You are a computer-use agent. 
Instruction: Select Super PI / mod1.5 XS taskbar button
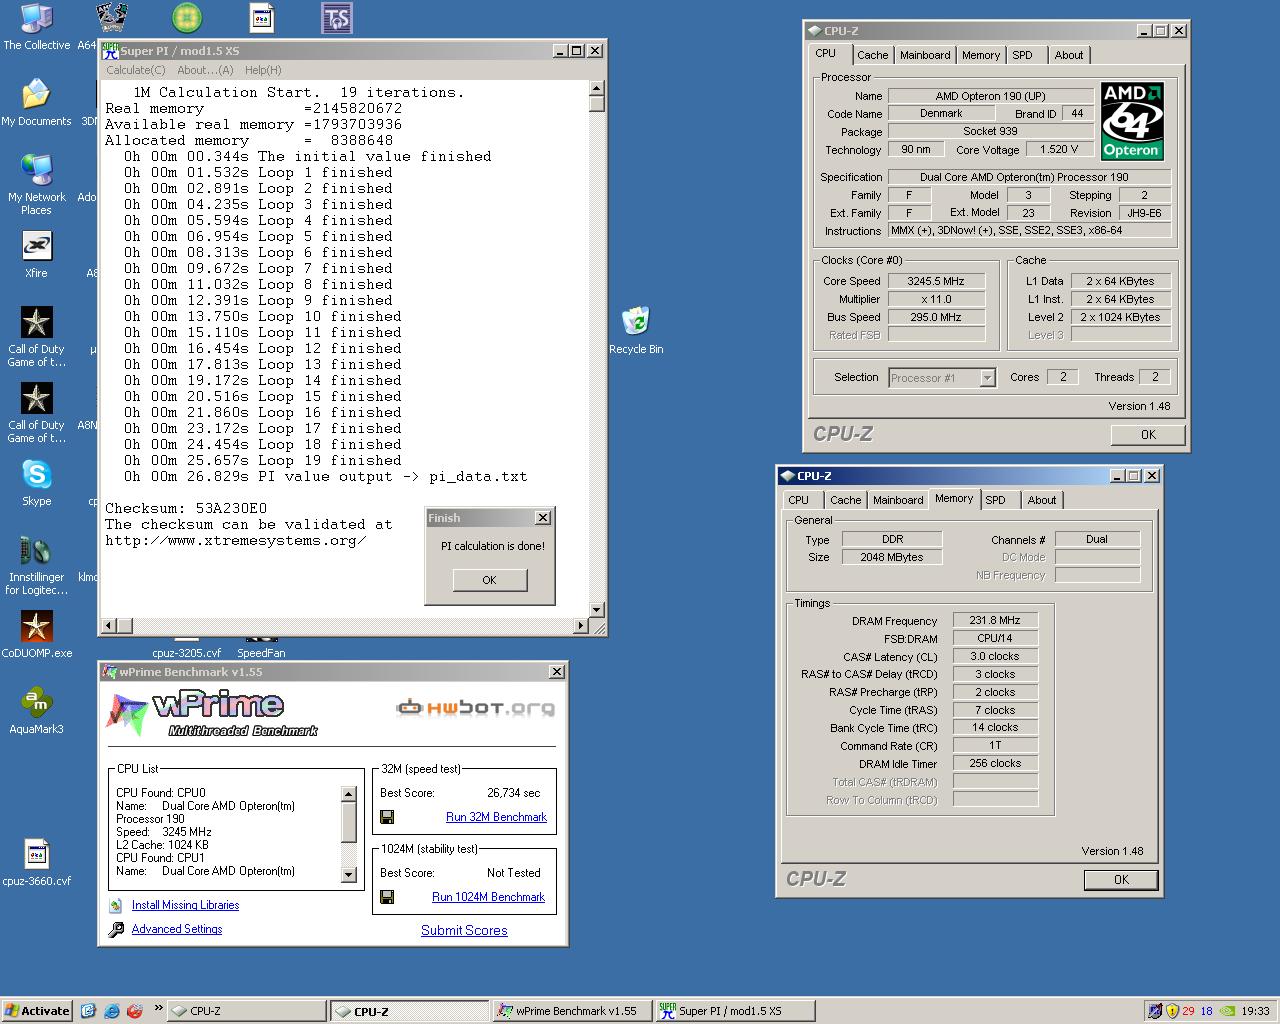pos(734,1011)
